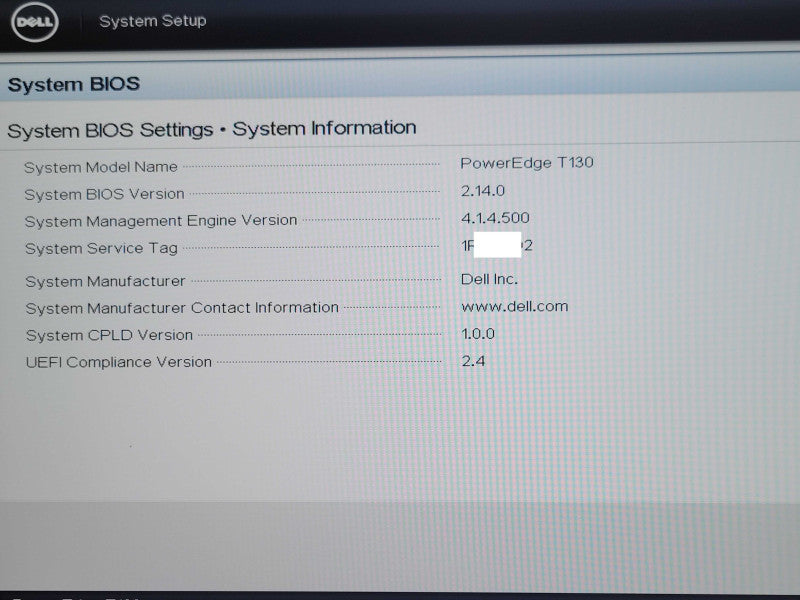Select the UEFI Compliance Version label
This screenshot has height=600, width=800.
pyautogui.click(x=118, y=362)
